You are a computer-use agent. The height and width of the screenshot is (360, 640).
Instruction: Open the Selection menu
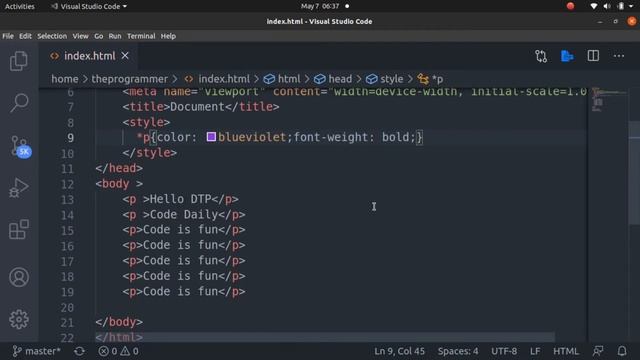click(x=52, y=36)
